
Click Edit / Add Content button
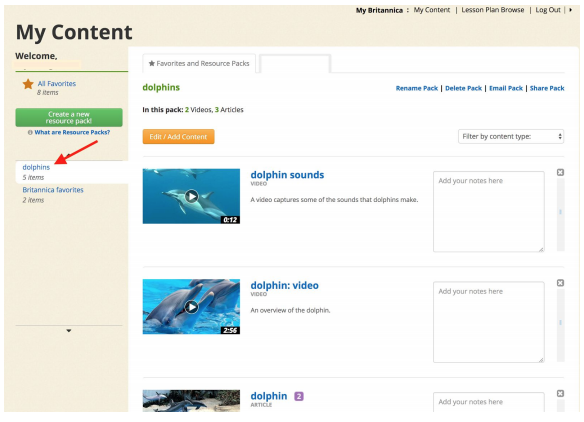tap(178, 137)
